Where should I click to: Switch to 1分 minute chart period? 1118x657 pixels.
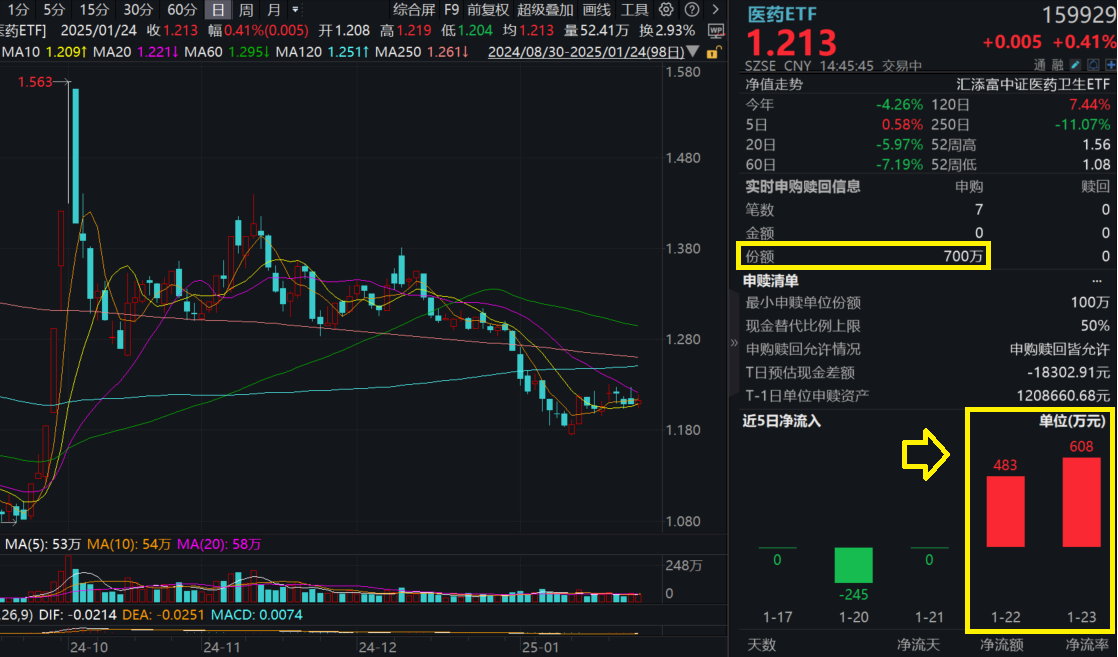pos(18,10)
